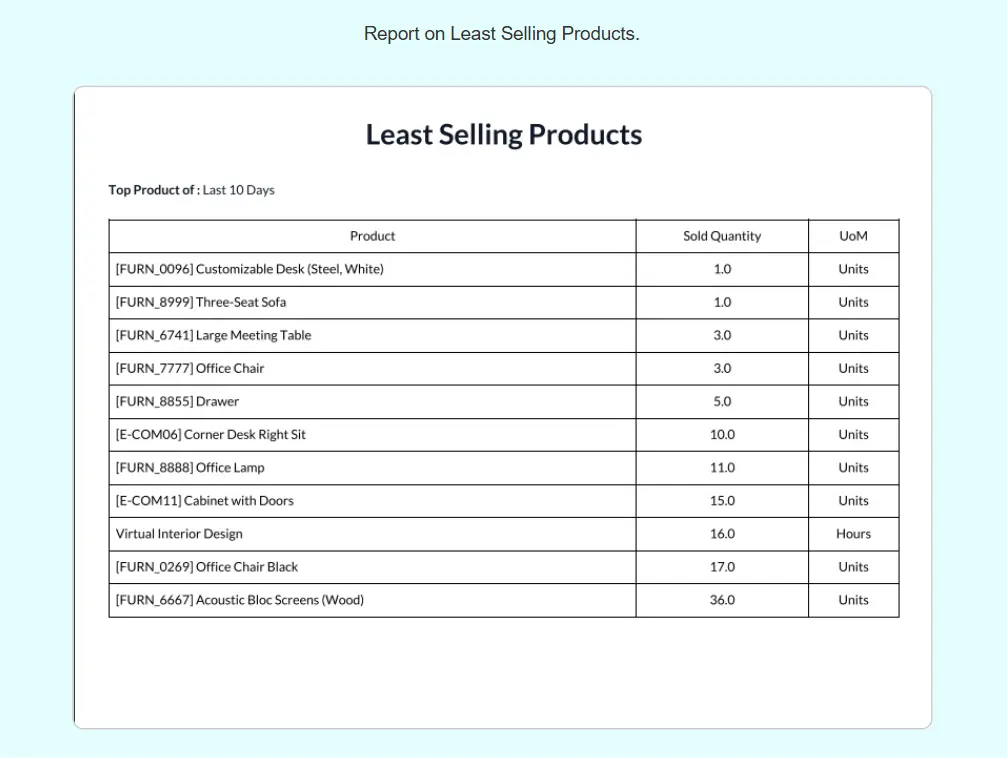Select the 'Last 10 Days' period text
The image size is (1007, 758).
[238, 190]
